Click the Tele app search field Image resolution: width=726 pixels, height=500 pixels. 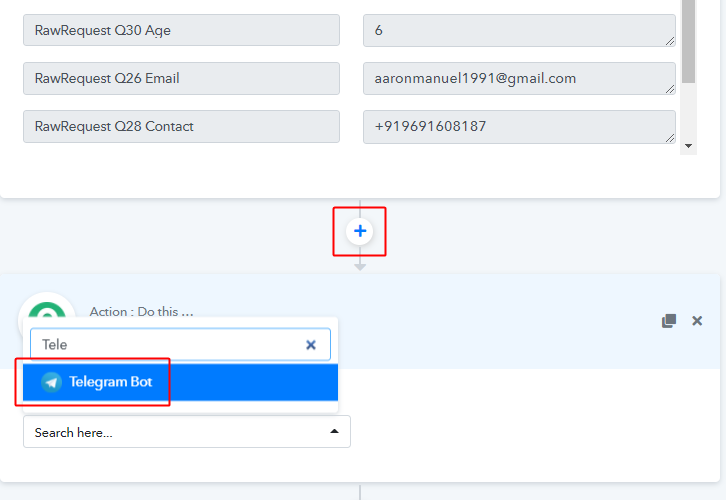[x=180, y=344]
